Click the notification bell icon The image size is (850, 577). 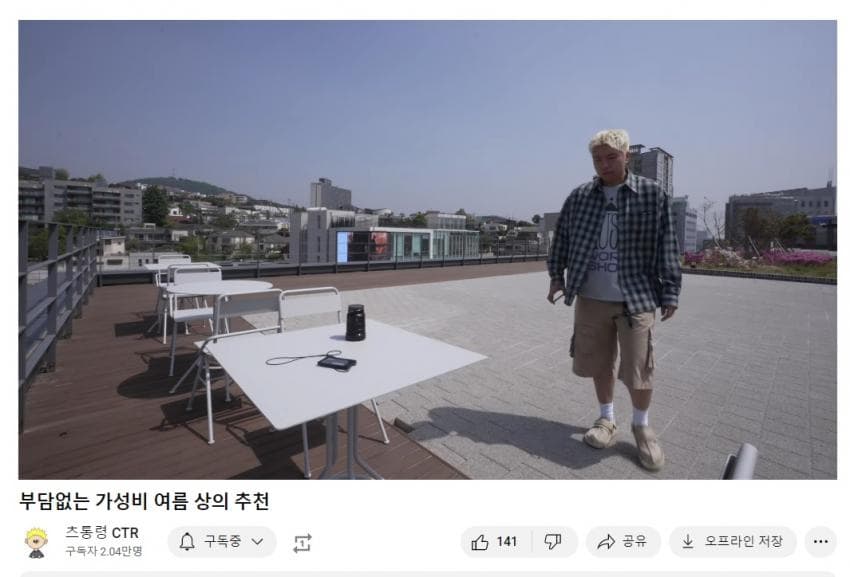pyautogui.click(x=187, y=541)
